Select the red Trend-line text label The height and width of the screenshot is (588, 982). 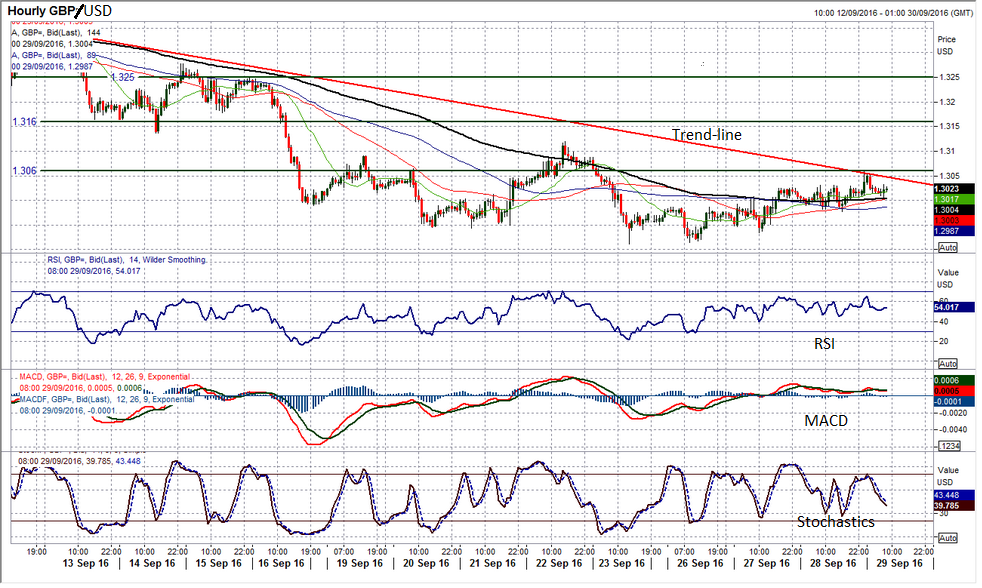pos(706,135)
